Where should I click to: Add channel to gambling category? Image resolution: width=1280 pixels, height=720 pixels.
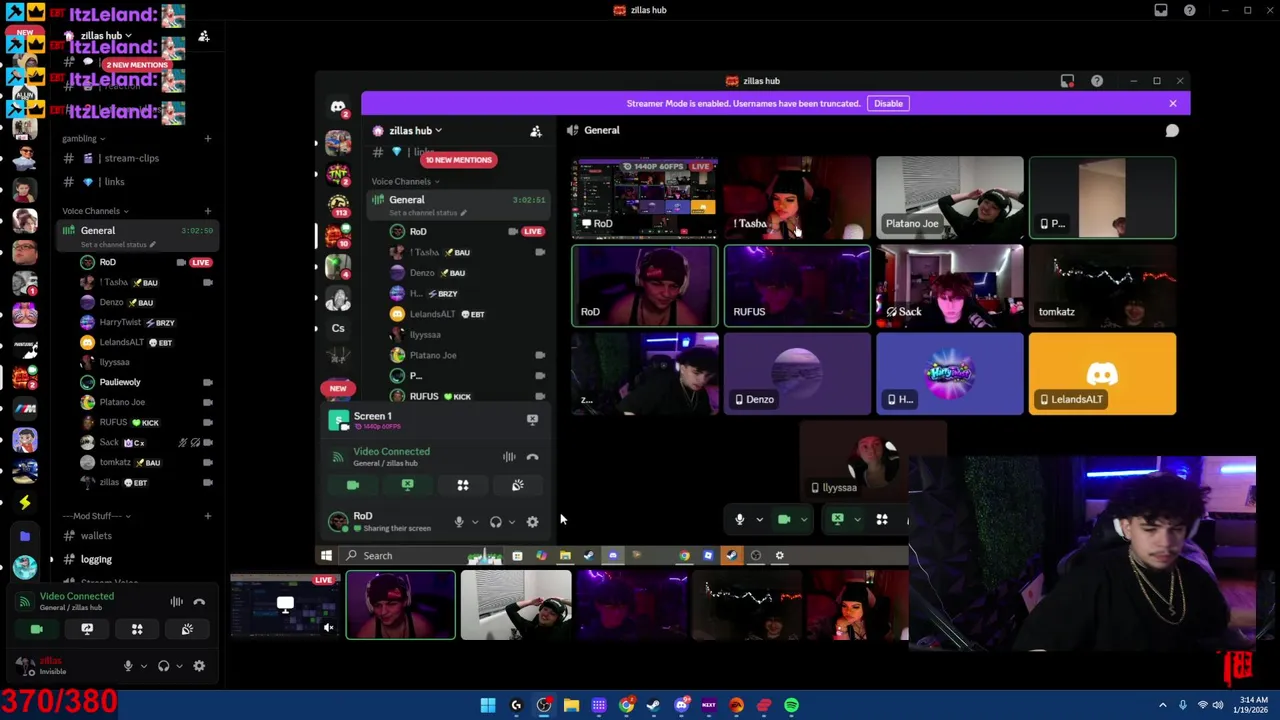tap(208, 139)
